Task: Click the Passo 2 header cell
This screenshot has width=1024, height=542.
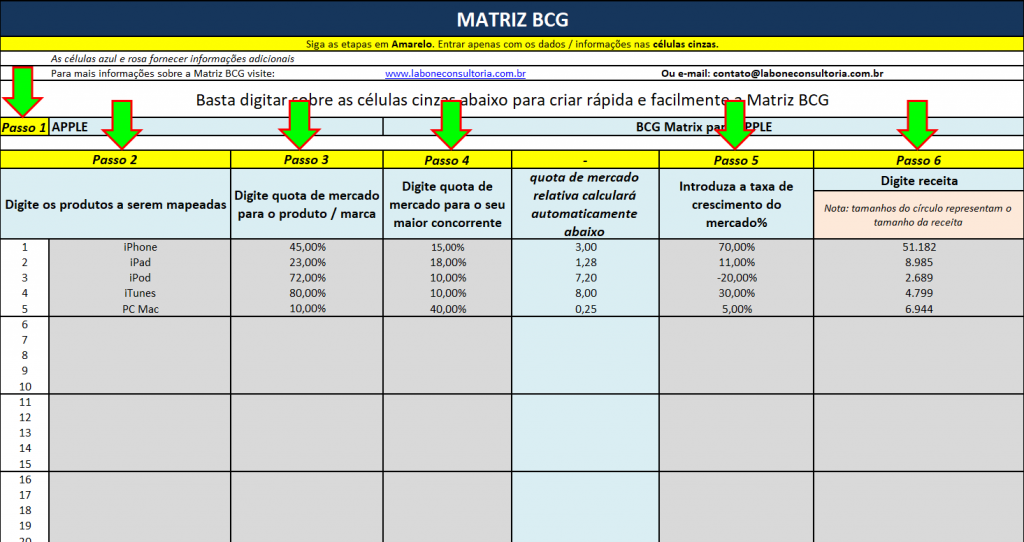Action: 116,160
